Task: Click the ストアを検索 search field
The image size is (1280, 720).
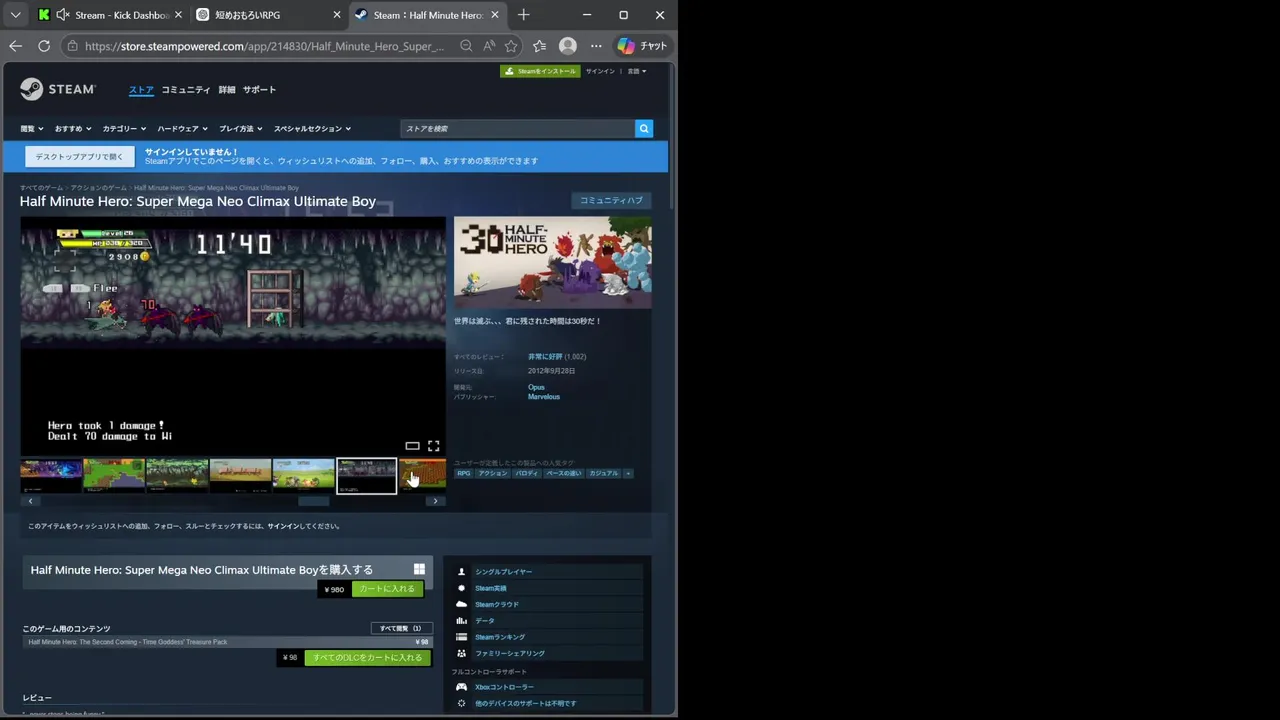Action: coord(517,129)
